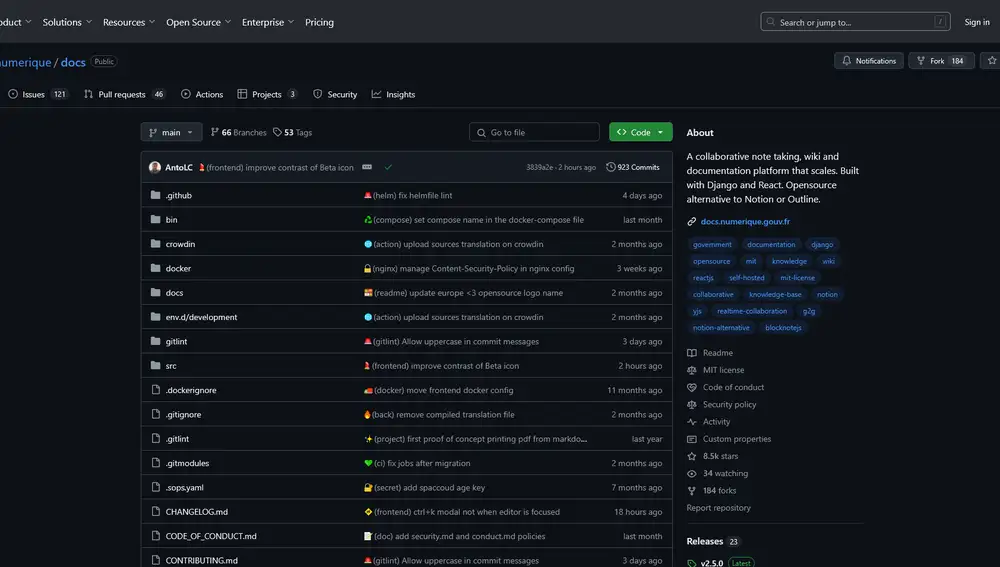
Task: Click the Actions play icon
Action: pyautogui.click(x=186, y=94)
